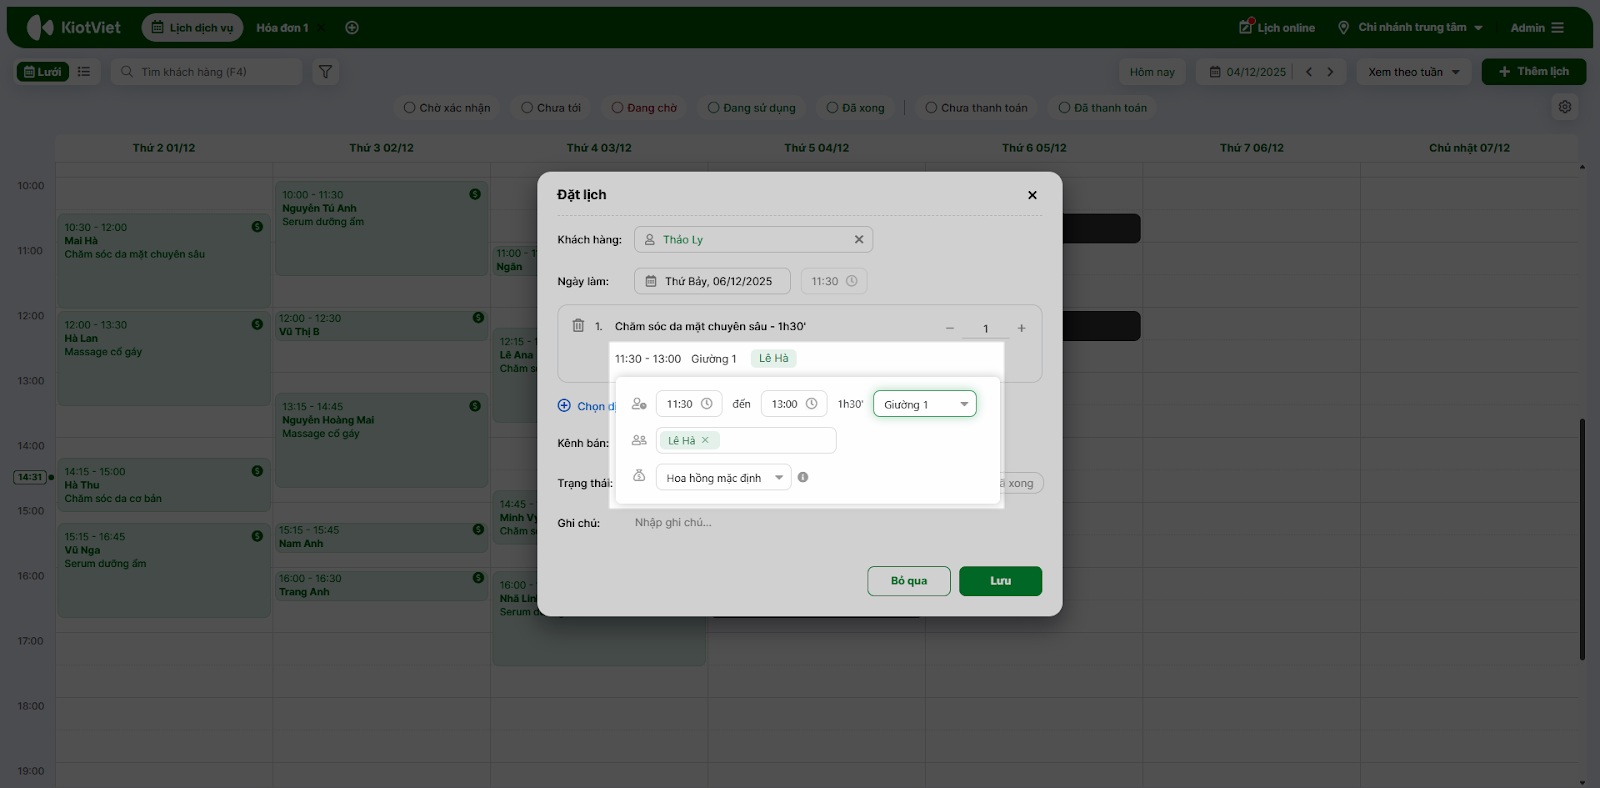Close the Đặt lịch dialog

[1032, 195]
